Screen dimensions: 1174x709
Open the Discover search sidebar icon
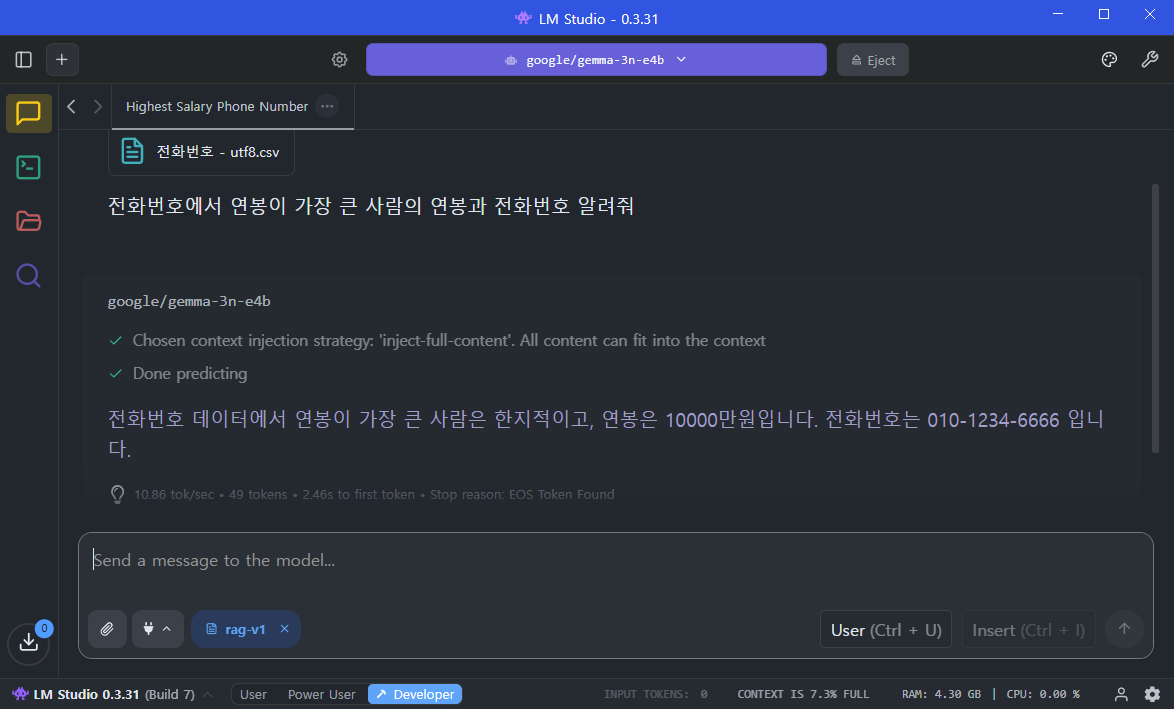coord(29,275)
